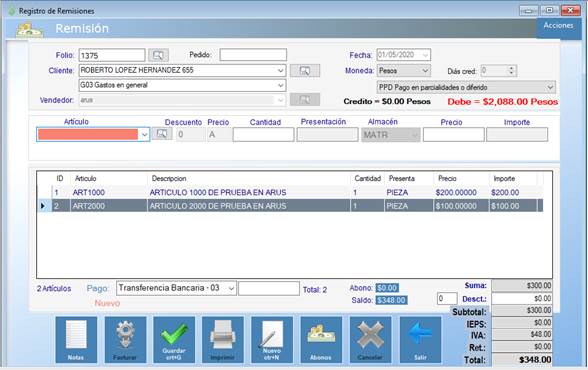Click the IVA $48.00 field
Screen dimensions: 588x370
point(522,334)
